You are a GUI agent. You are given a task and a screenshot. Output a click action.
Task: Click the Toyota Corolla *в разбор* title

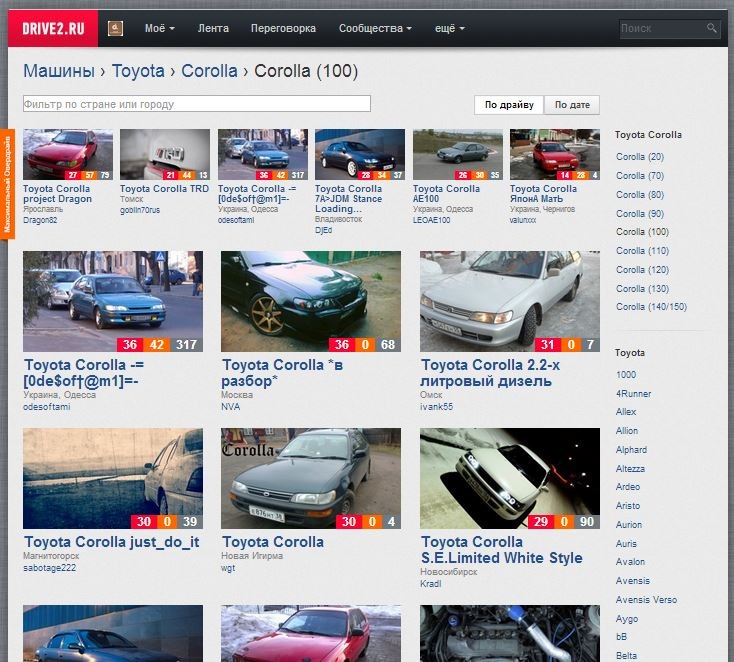pyautogui.click(x=282, y=373)
